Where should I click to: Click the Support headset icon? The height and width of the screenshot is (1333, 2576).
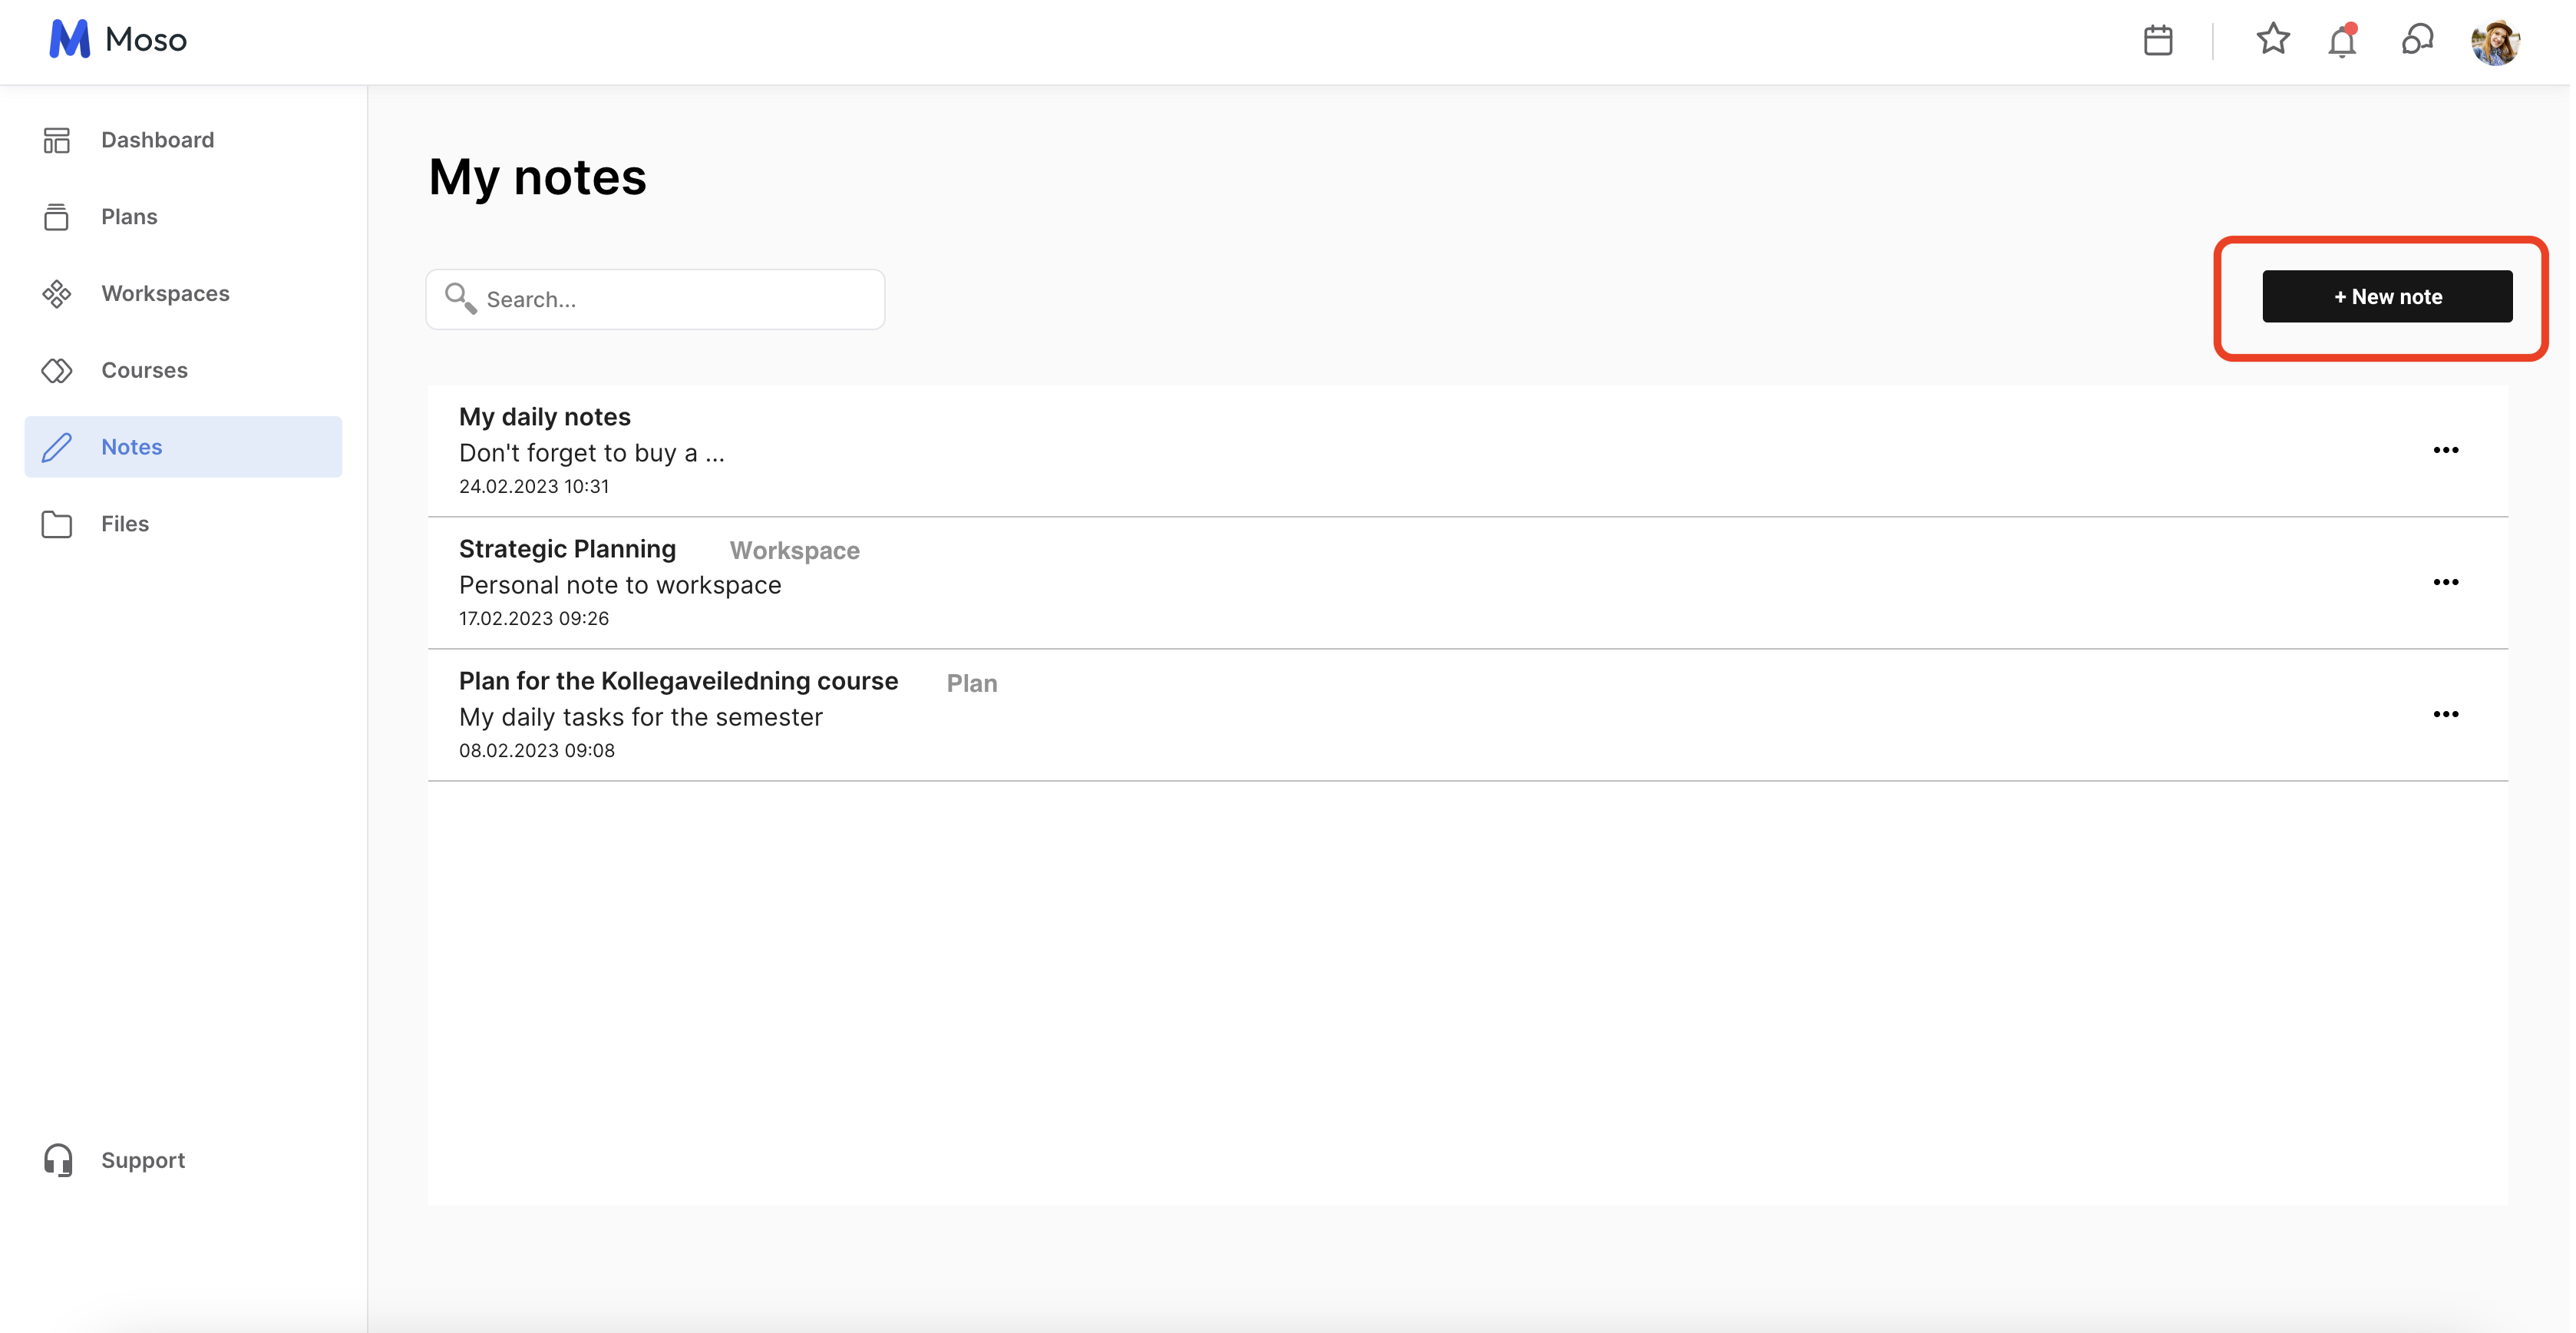pos(58,1160)
